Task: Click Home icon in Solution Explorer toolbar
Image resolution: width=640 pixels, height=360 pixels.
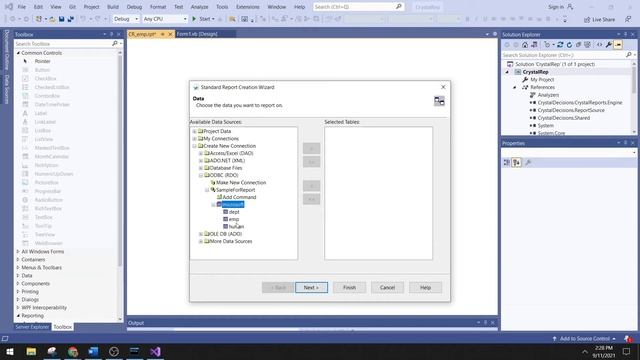Action: [x=525, y=45]
